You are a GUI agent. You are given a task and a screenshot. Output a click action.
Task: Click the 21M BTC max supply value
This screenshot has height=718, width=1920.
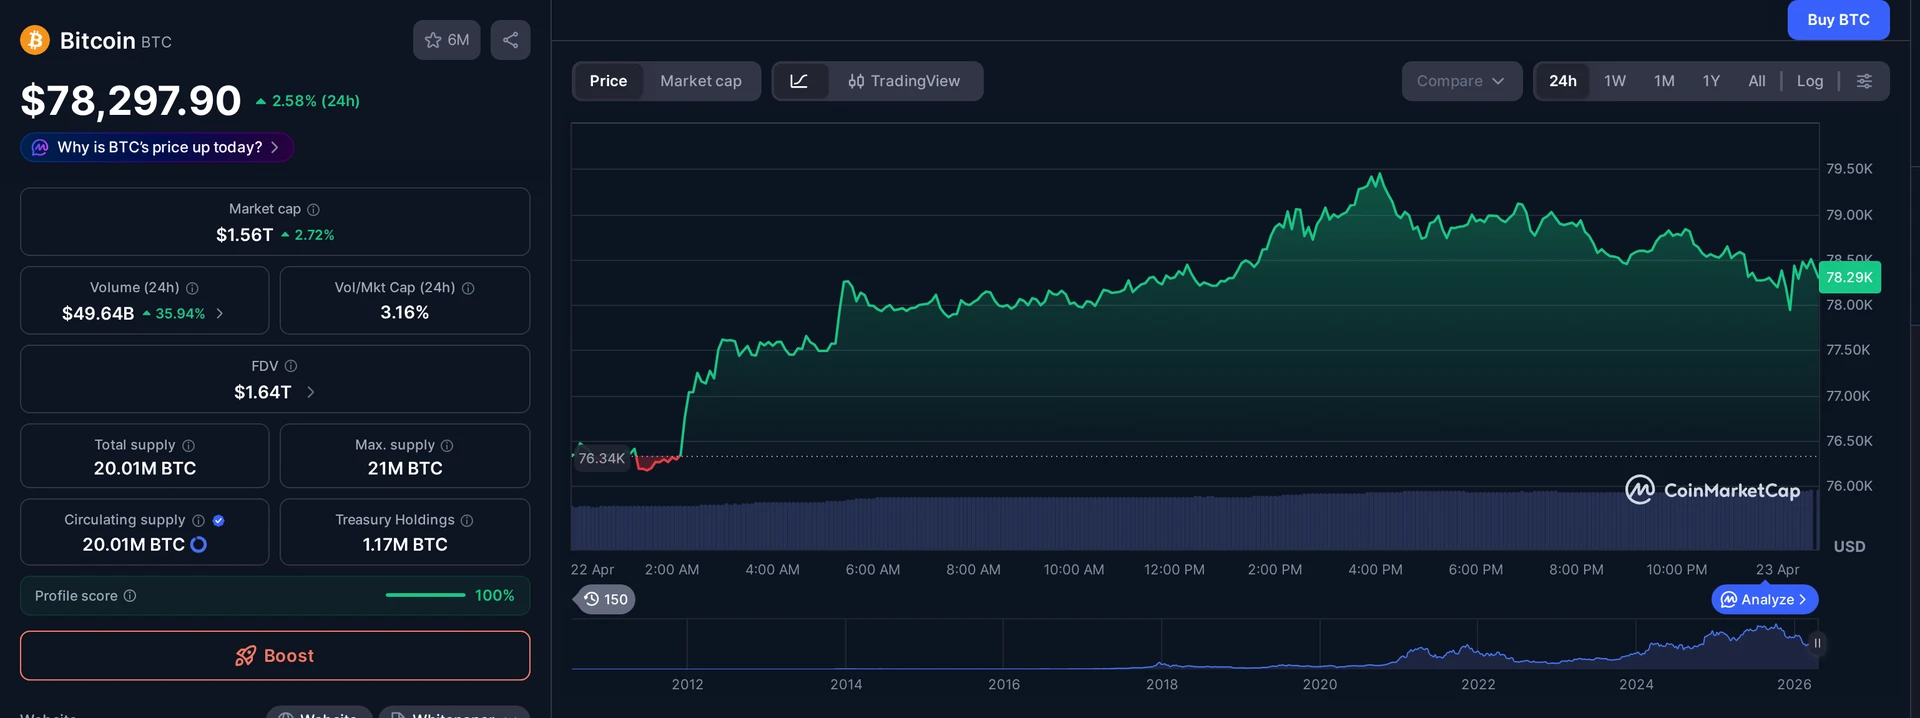point(405,468)
